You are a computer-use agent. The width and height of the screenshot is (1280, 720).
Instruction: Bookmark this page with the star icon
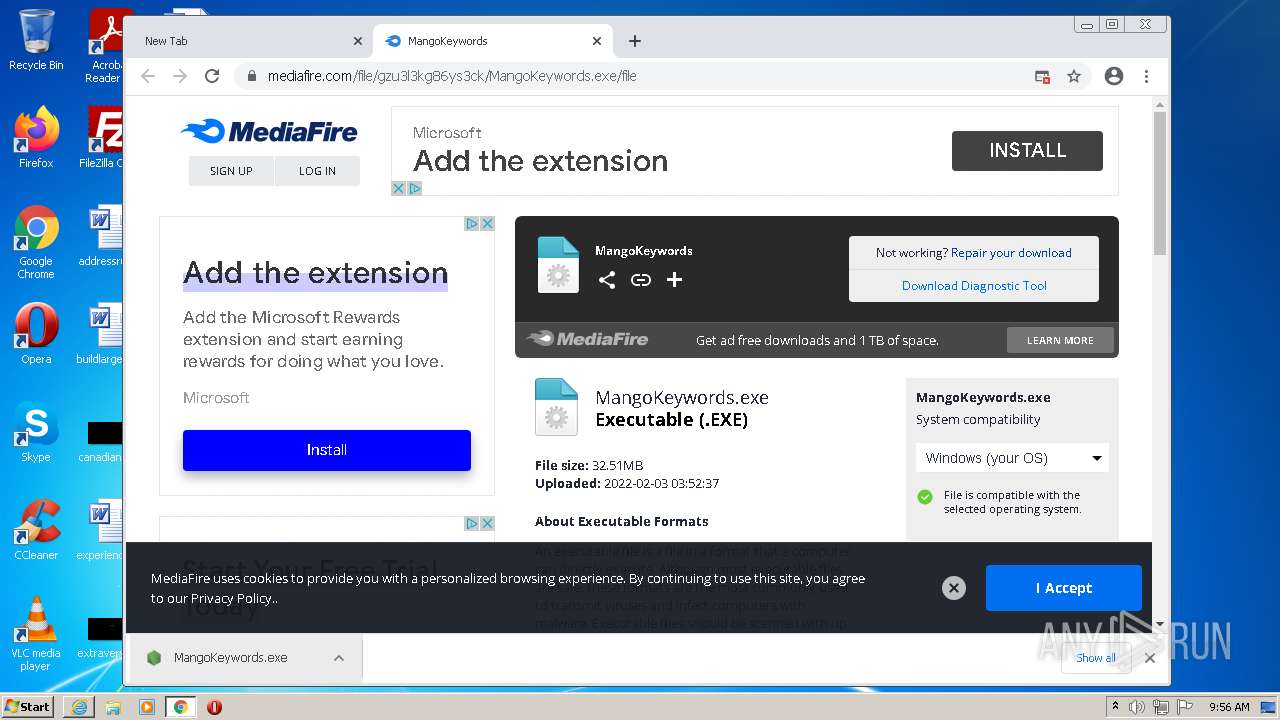1074,76
